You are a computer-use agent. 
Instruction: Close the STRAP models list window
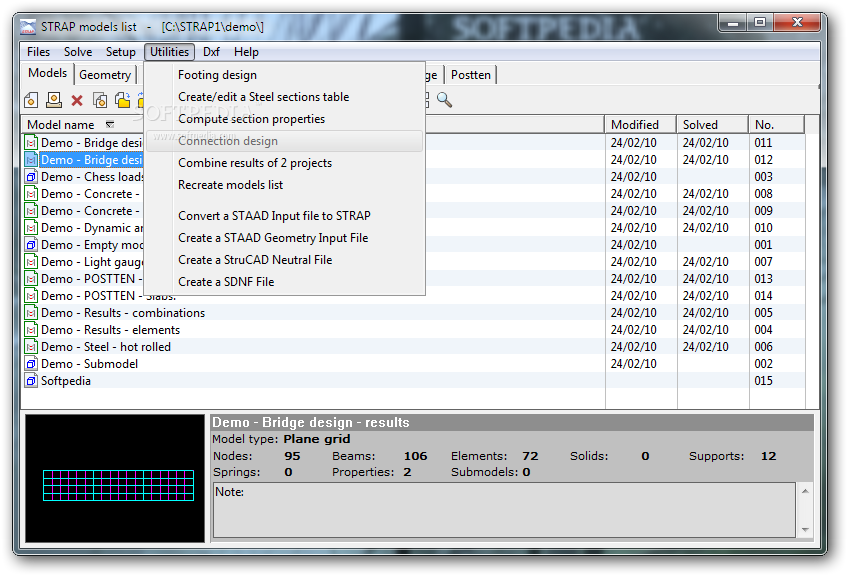pyautogui.click(x=797, y=23)
